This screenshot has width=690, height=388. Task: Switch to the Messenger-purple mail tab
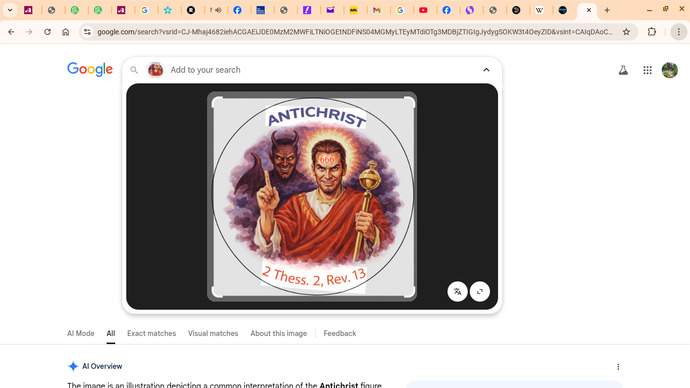[330, 10]
